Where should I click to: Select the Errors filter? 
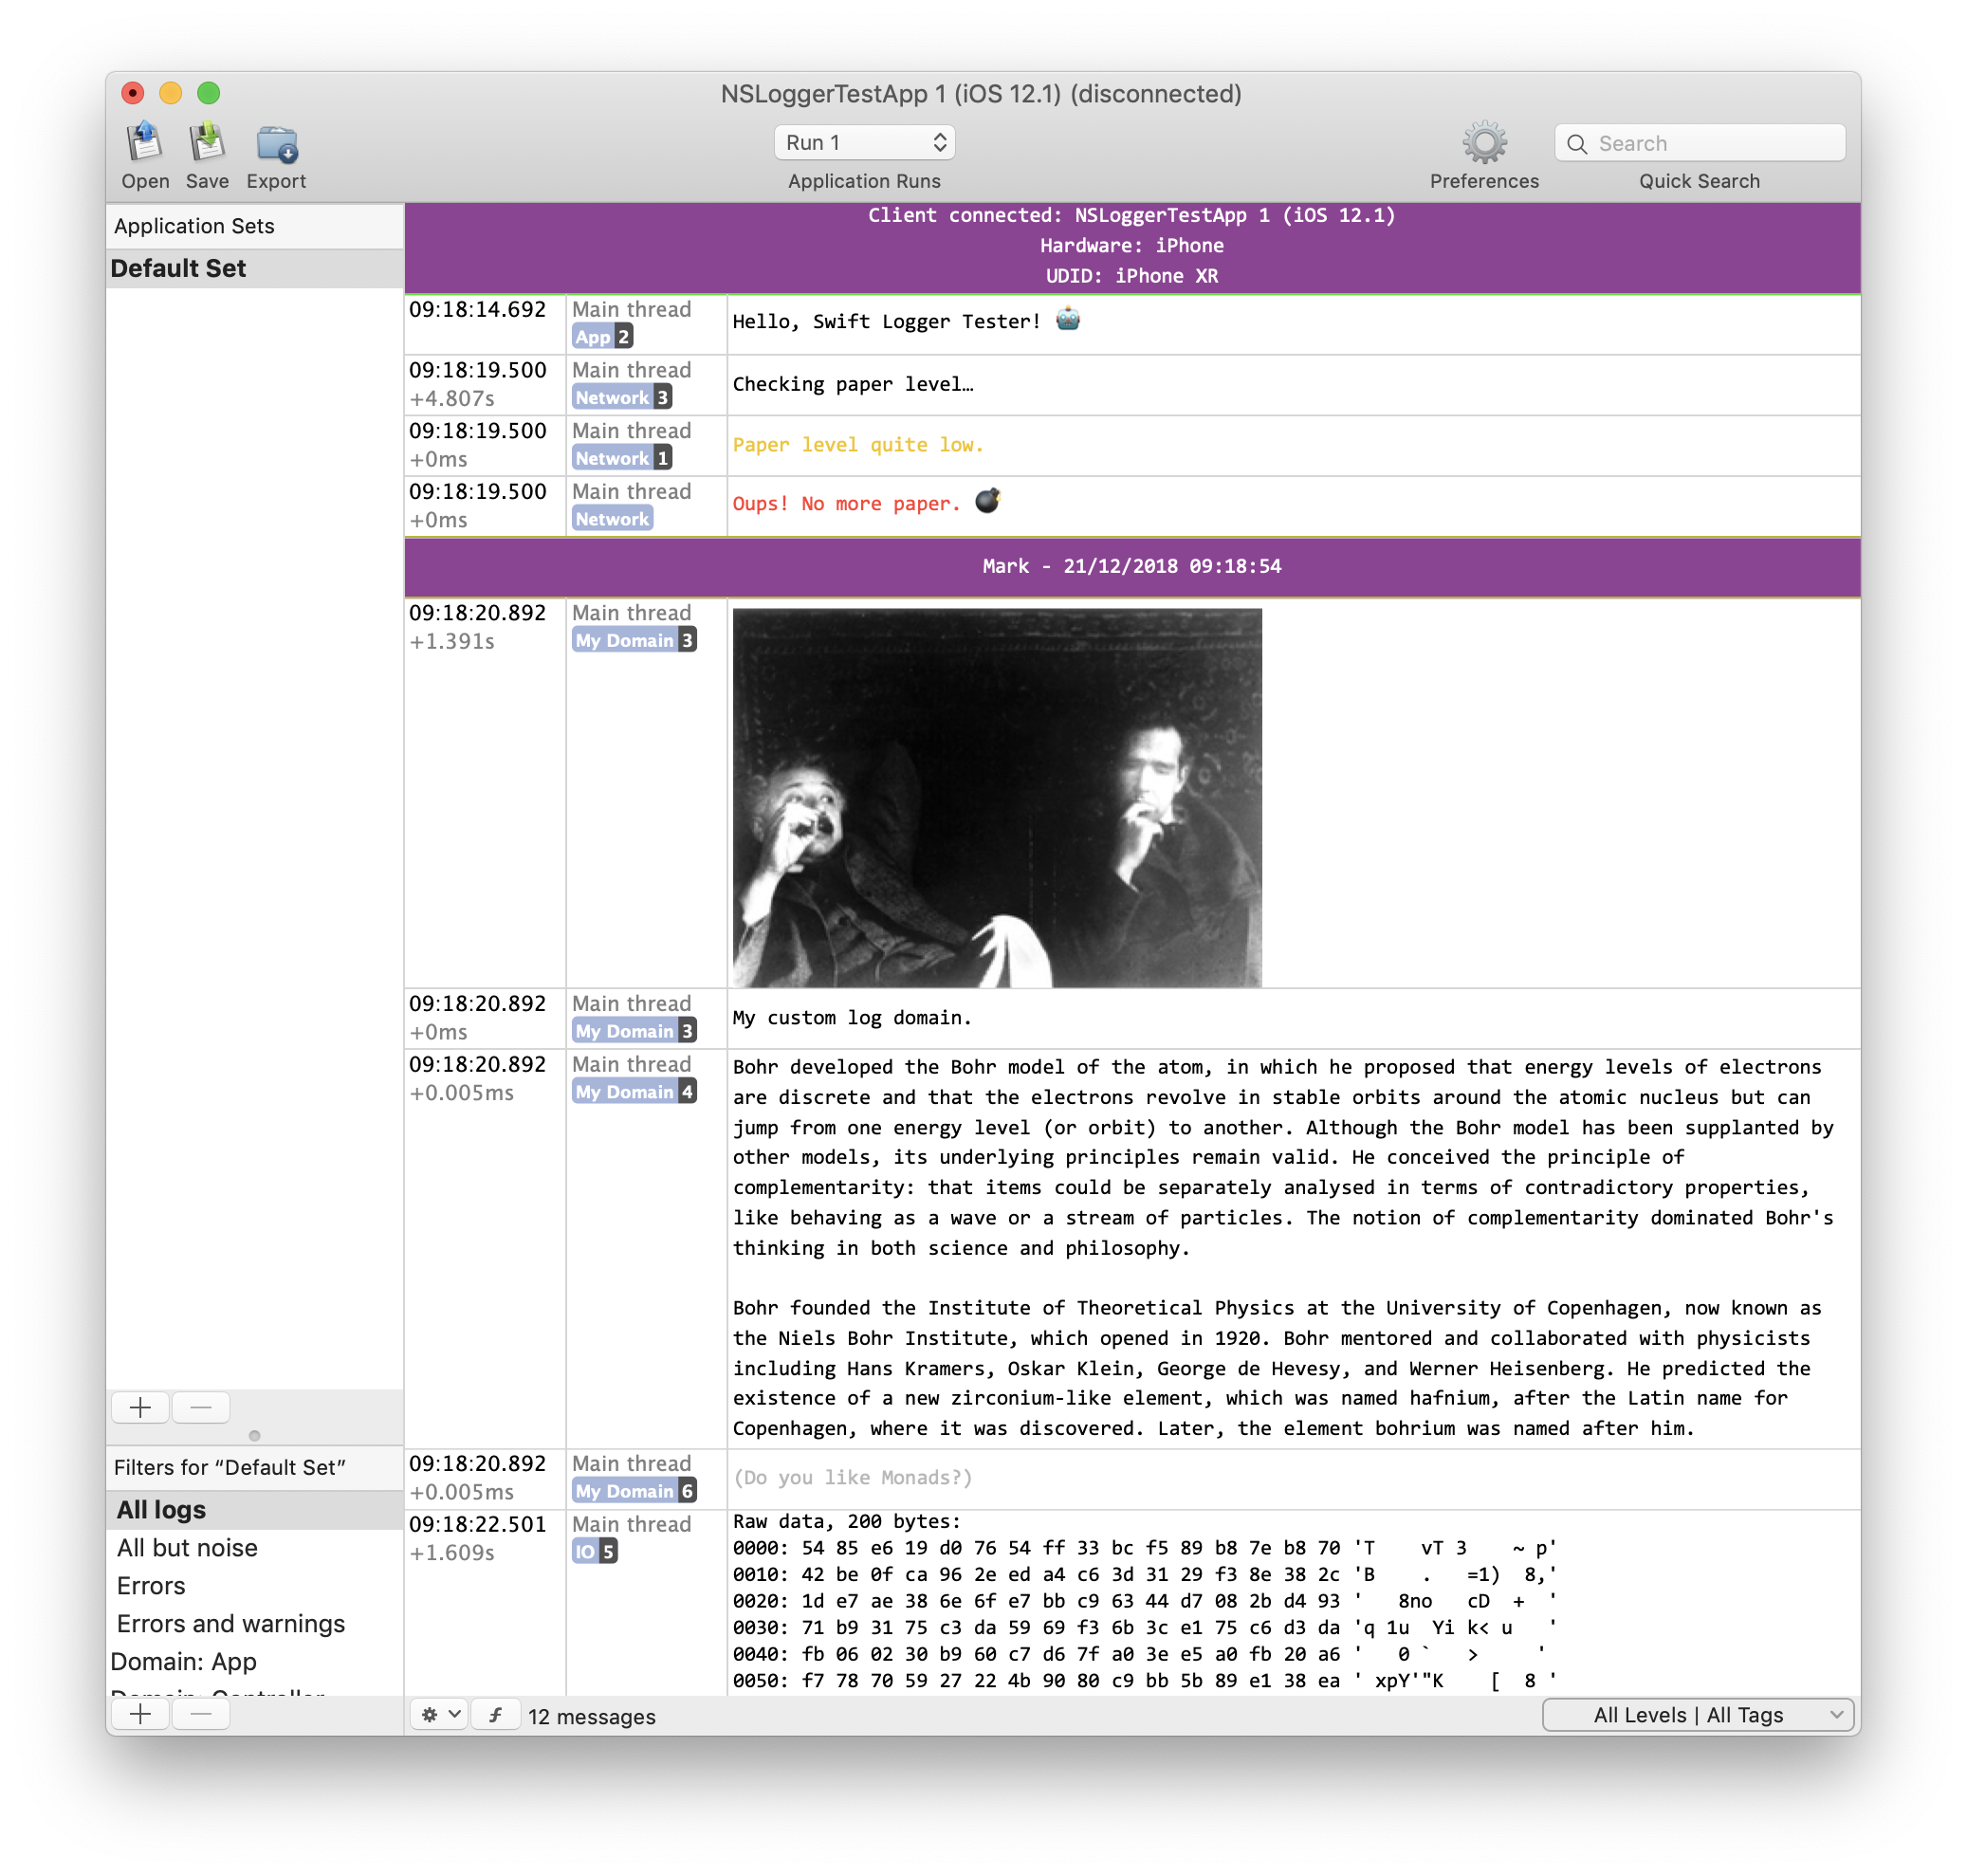point(151,1586)
